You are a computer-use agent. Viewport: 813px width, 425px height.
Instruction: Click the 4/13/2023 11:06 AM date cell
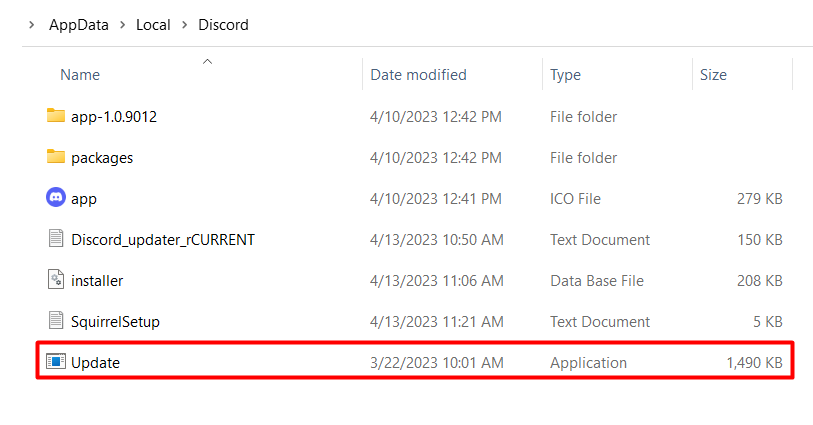437,280
